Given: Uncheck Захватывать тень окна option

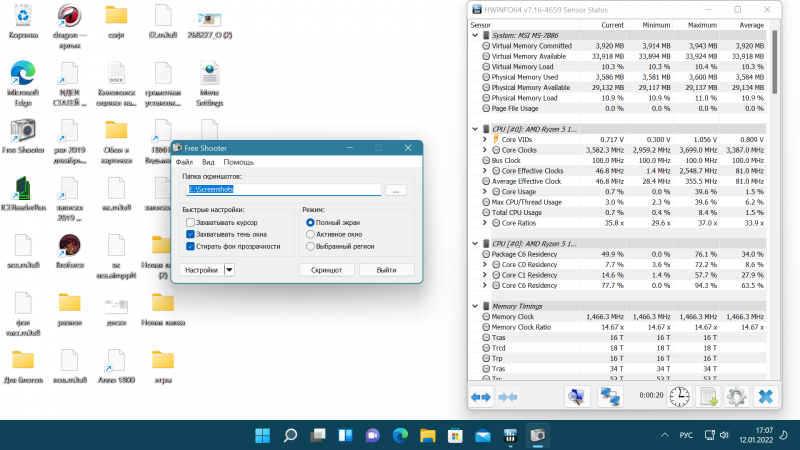Looking at the screenshot, I should [x=190, y=234].
